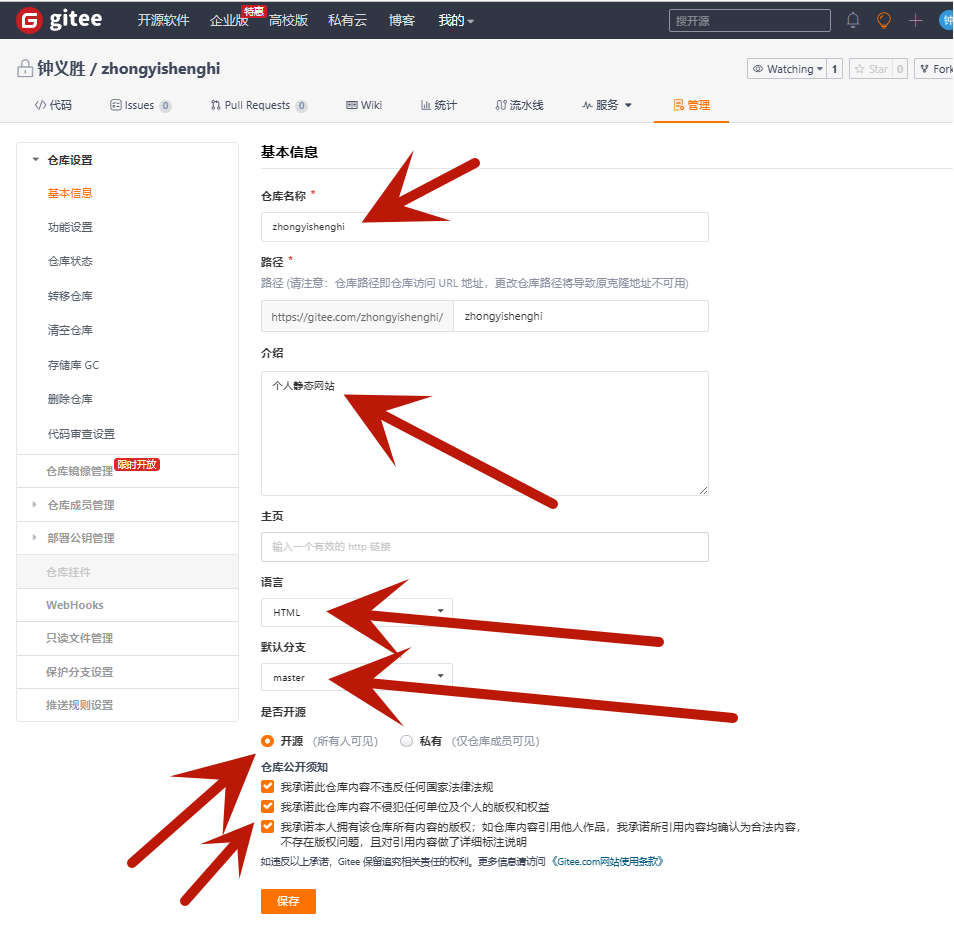
Task: Click 私有云 in top navigation
Action: click(x=347, y=21)
